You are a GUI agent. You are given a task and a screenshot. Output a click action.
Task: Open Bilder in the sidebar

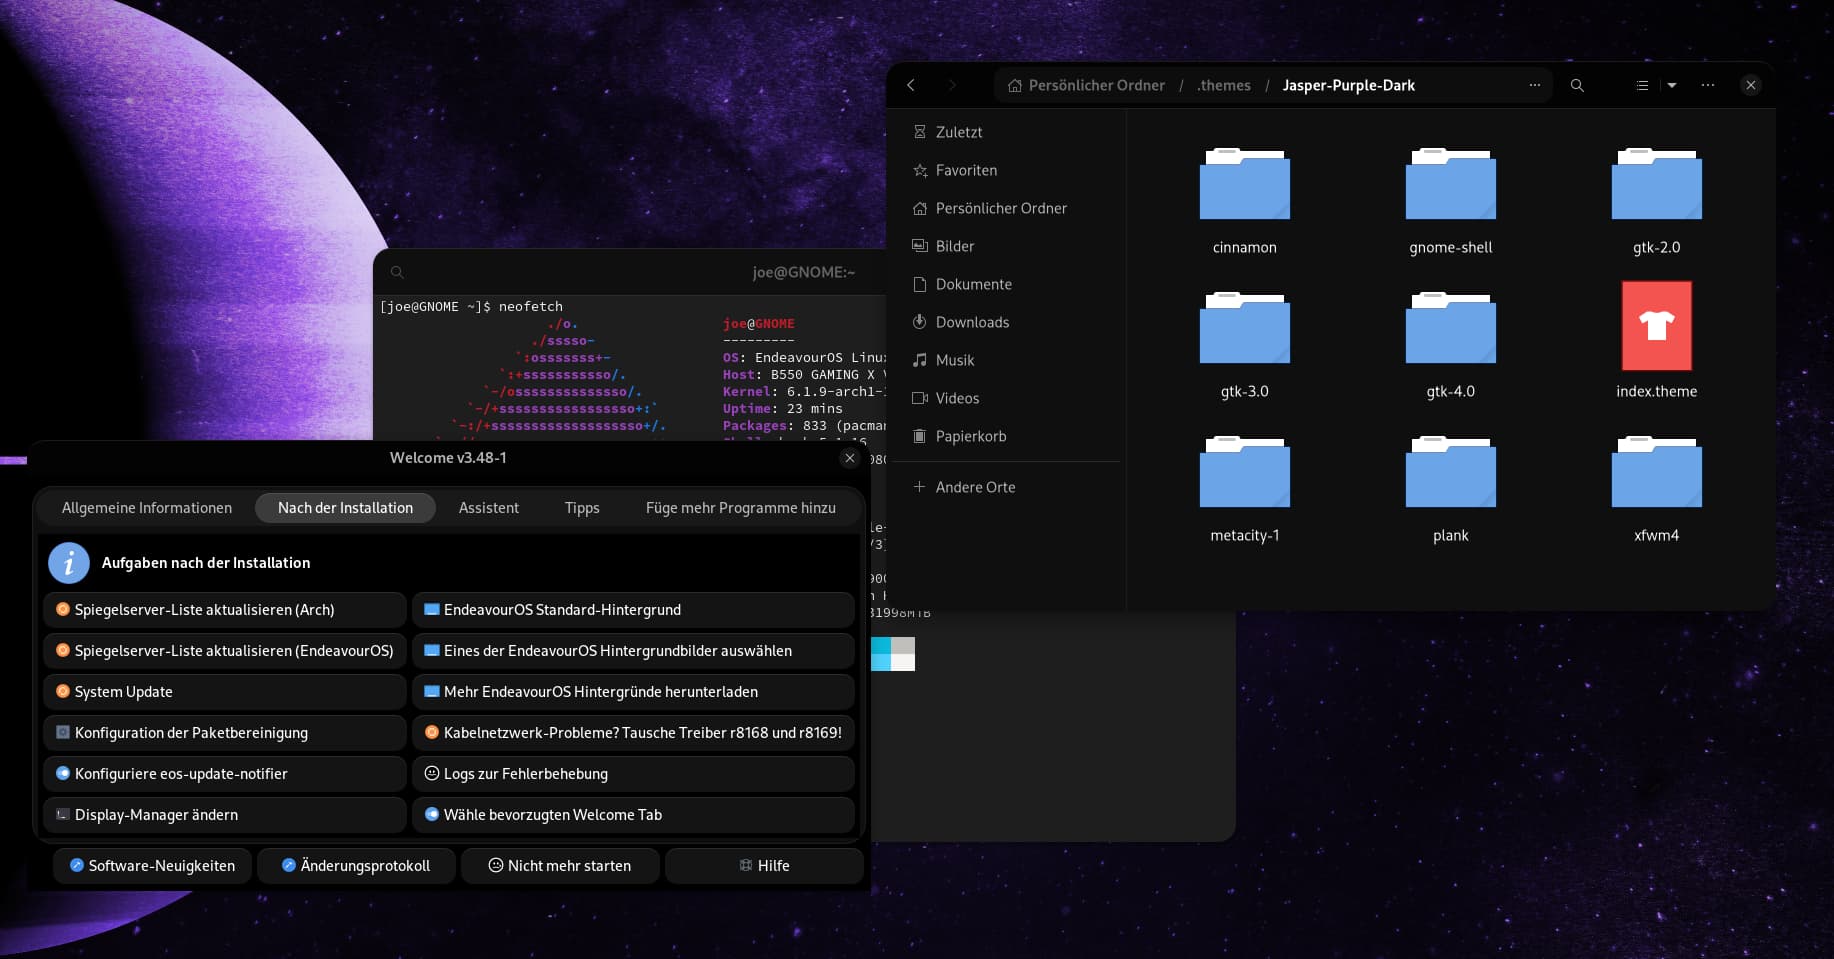coord(1006,246)
